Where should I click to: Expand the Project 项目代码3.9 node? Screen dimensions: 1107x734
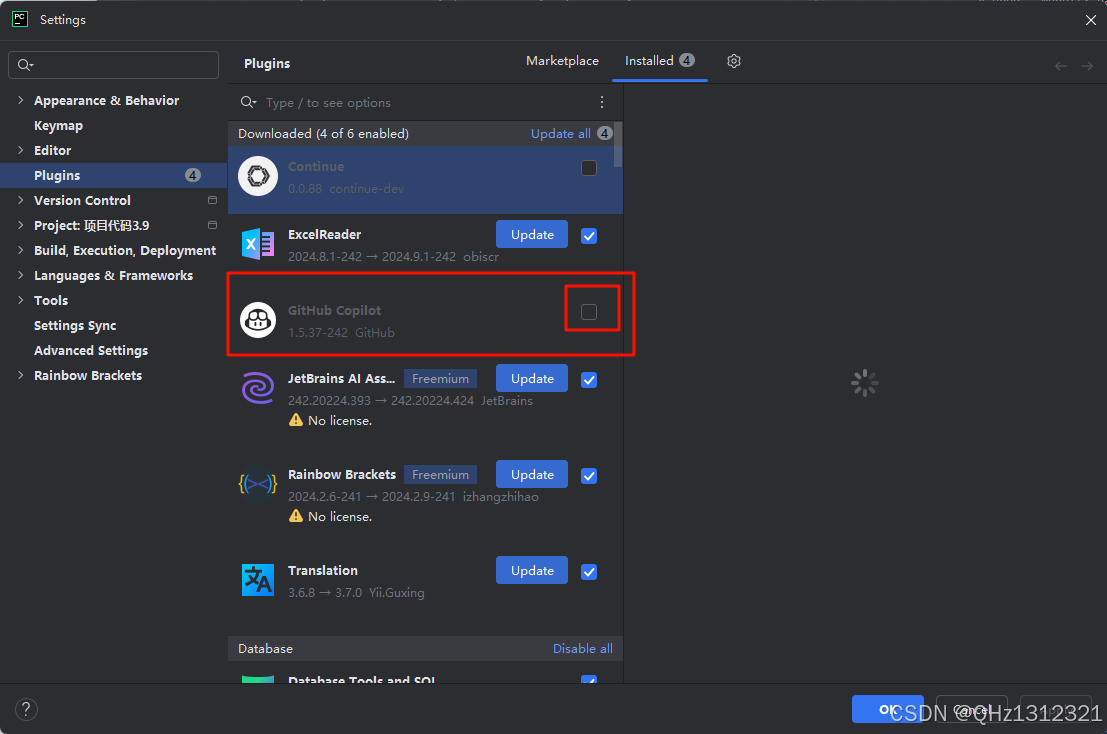coord(20,225)
